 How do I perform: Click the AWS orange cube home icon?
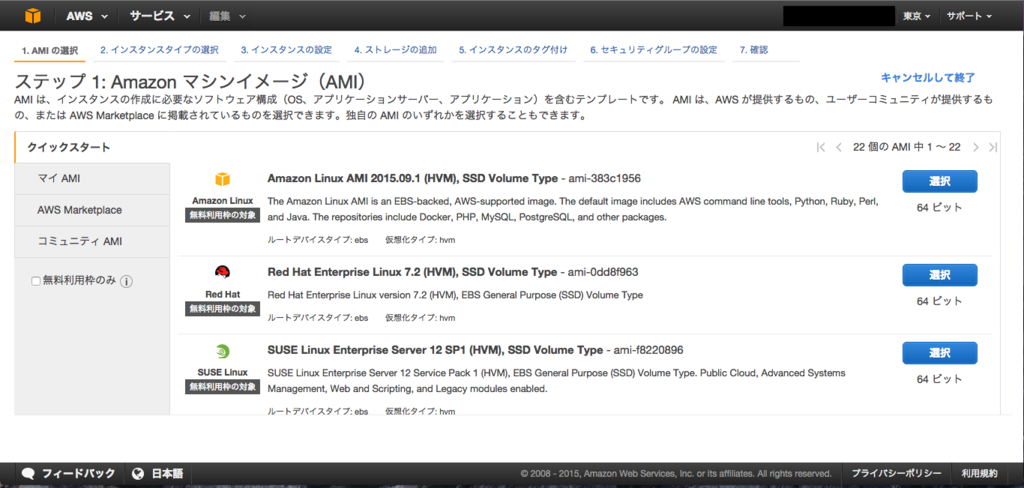tap(33, 16)
